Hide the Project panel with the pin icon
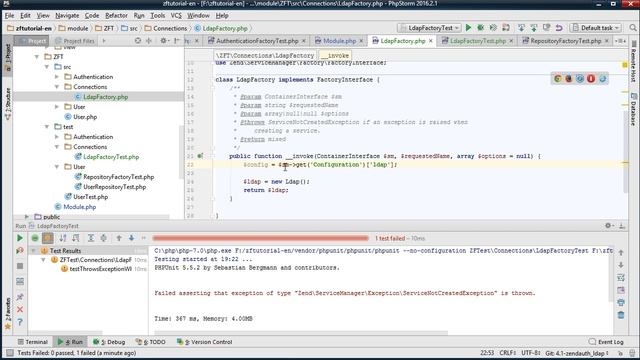The height and width of the screenshot is (360, 640). coord(177,41)
